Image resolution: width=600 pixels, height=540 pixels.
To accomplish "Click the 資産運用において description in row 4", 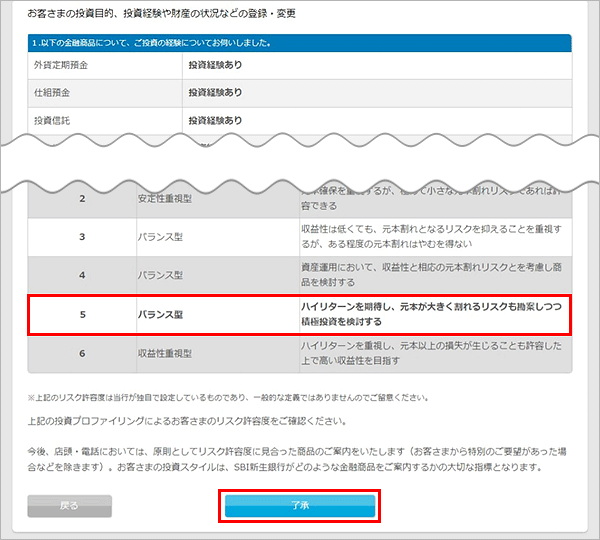I will coord(434,274).
